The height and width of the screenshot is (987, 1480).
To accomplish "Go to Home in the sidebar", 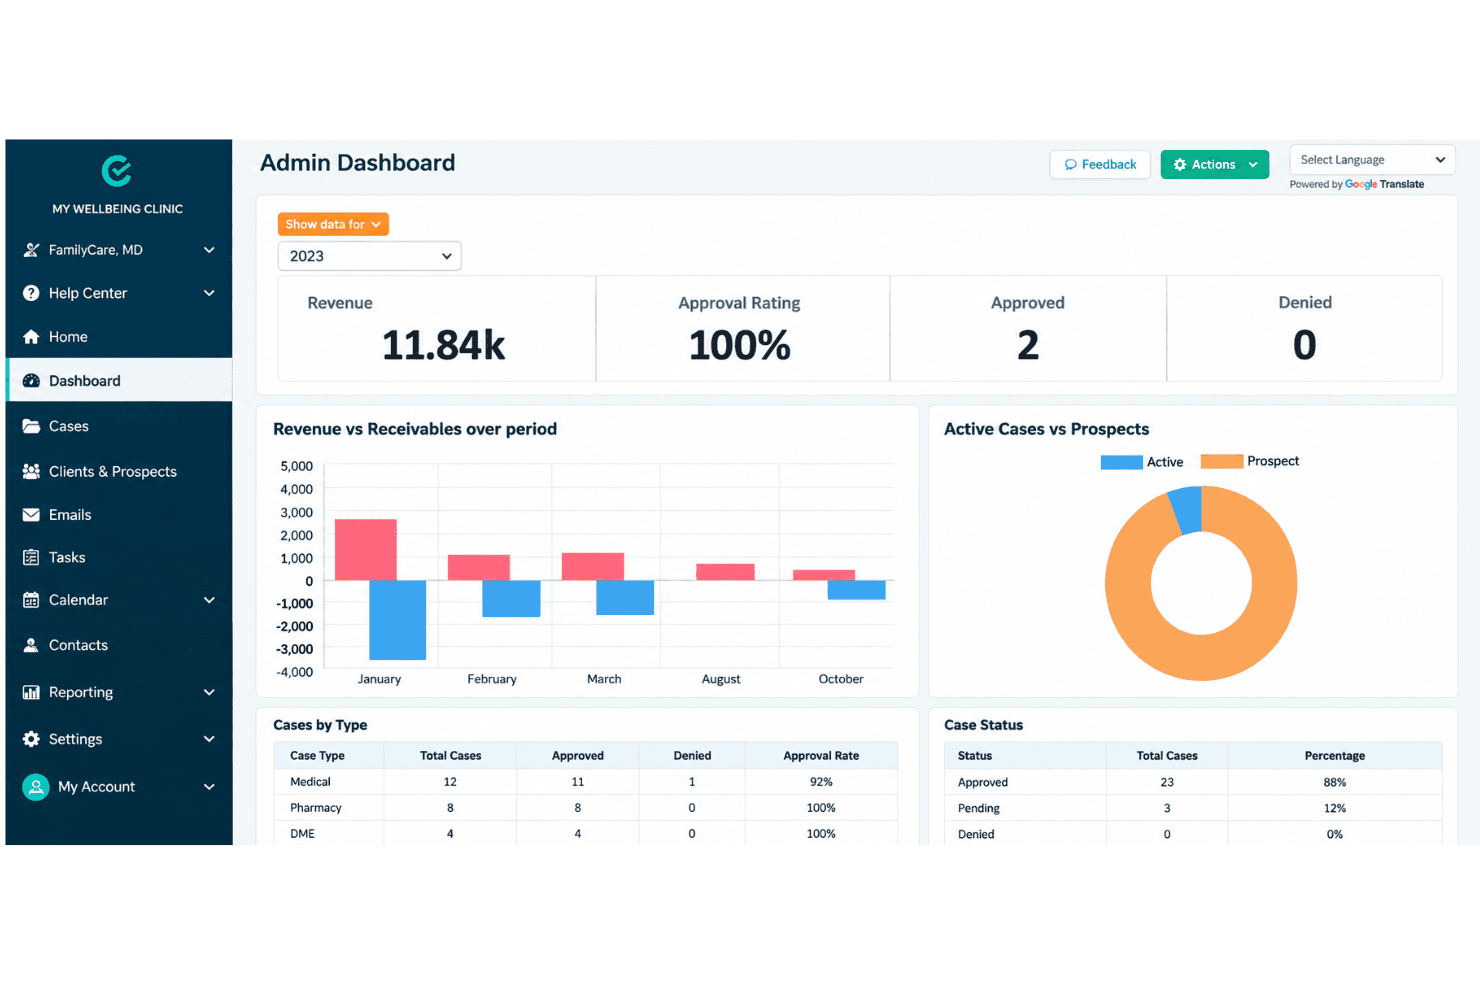I will click(x=119, y=337).
